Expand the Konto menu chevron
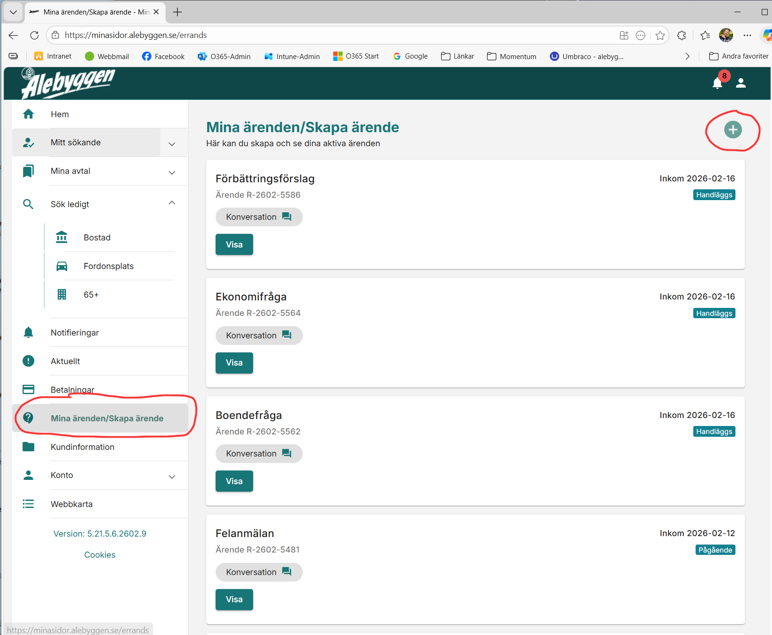The image size is (772, 635). coord(172,476)
